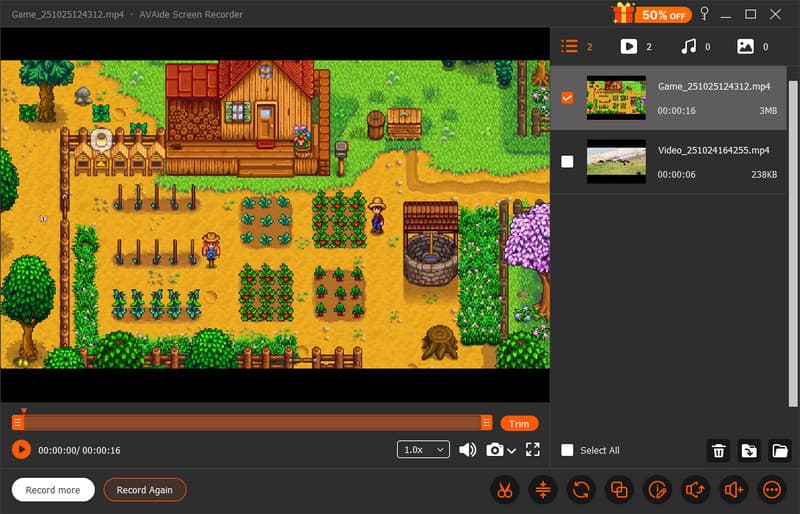This screenshot has width=800, height=514.
Task: Open the advanced trimmer scissors tool
Action: click(505, 490)
